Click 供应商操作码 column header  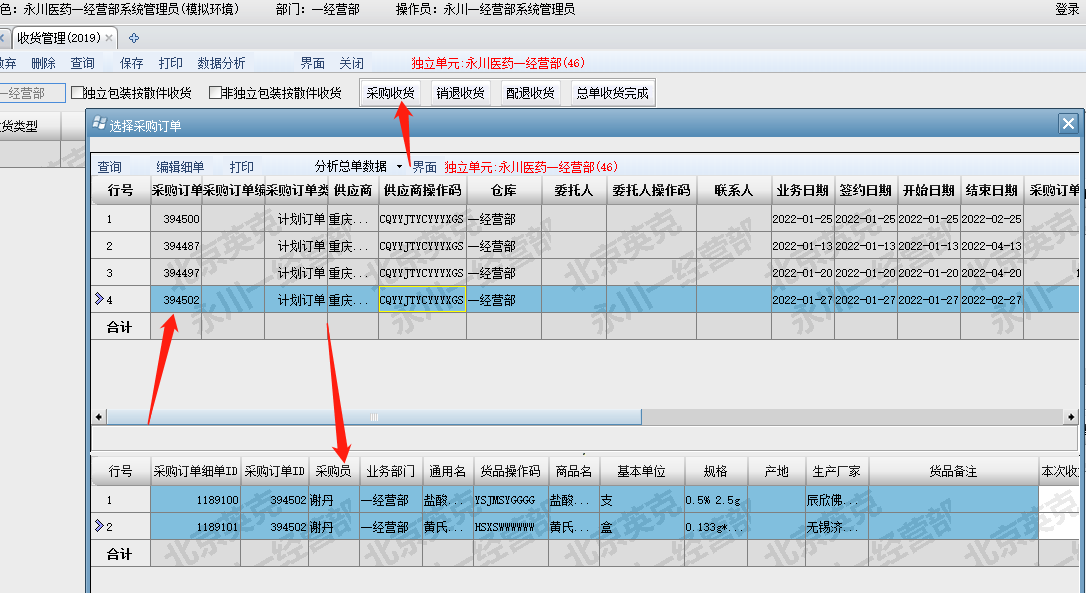tap(422, 190)
